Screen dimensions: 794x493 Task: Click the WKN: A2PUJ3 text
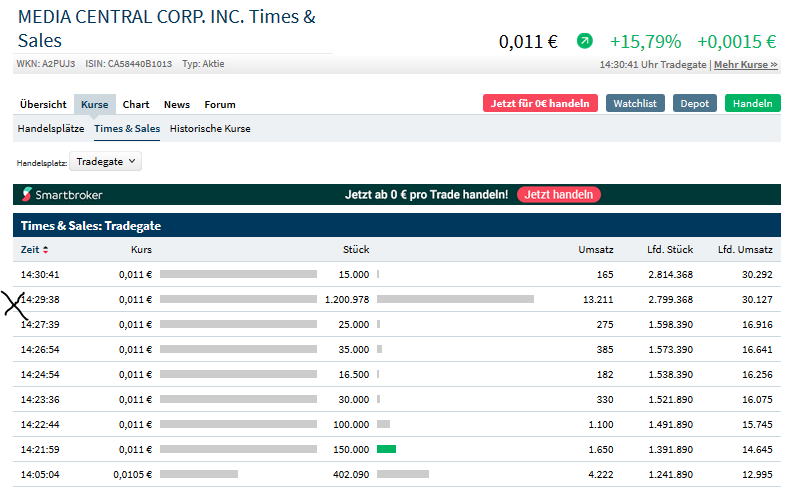click(46, 64)
